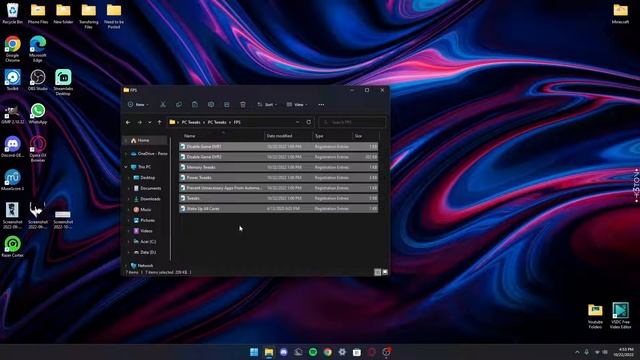Switch to details view icon in status bar
Screen dimensions: 640x360
(x=378, y=272)
